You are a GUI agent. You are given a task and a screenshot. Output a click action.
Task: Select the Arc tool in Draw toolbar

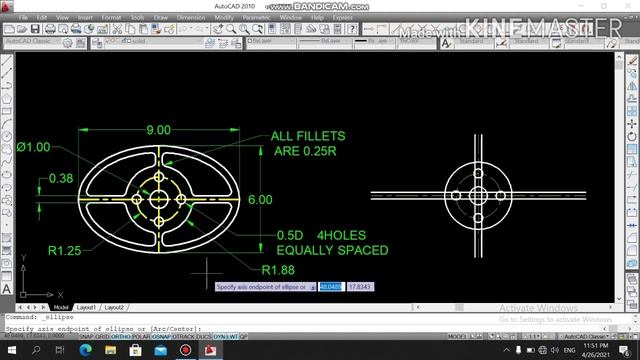point(7,124)
